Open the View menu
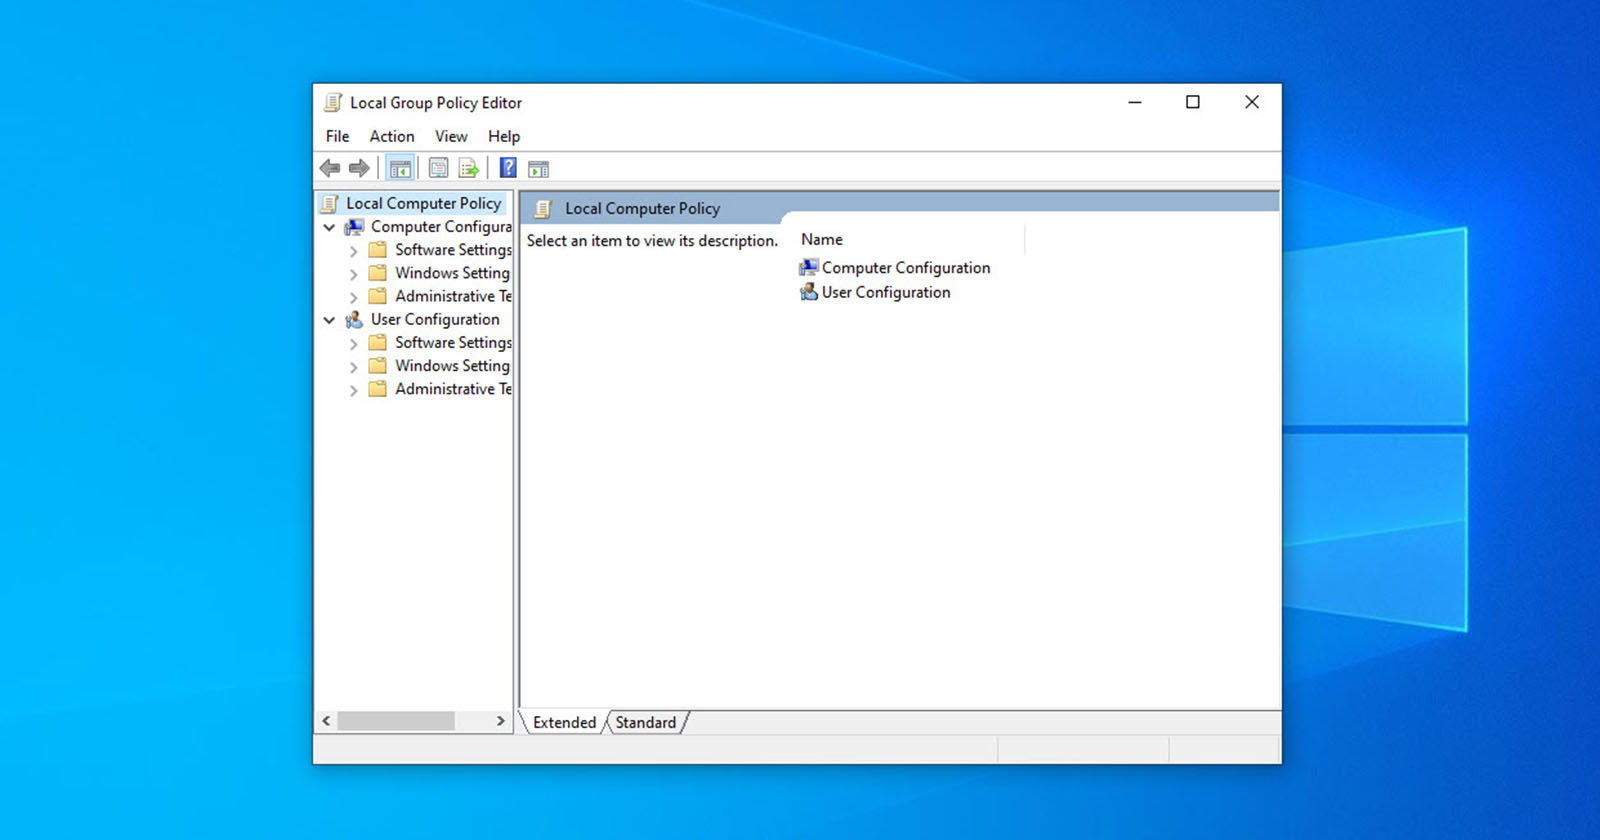 (x=451, y=136)
